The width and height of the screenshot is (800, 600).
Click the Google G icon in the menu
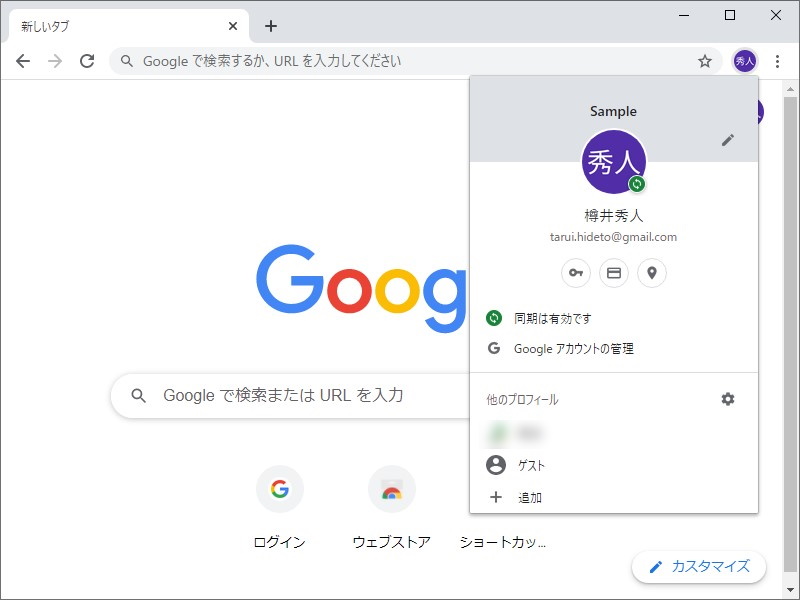pos(493,348)
